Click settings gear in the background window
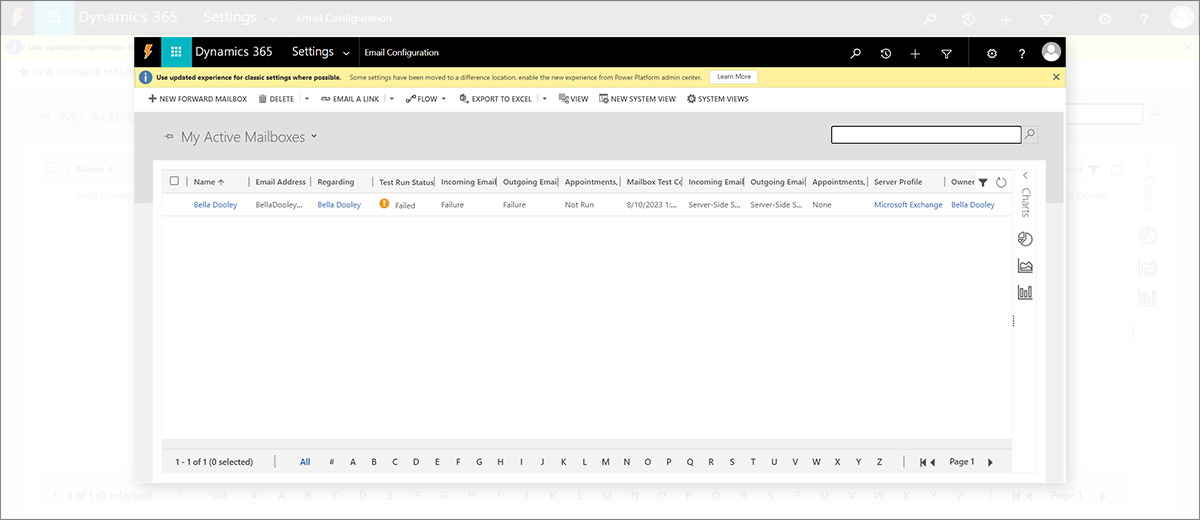 click(1105, 18)
